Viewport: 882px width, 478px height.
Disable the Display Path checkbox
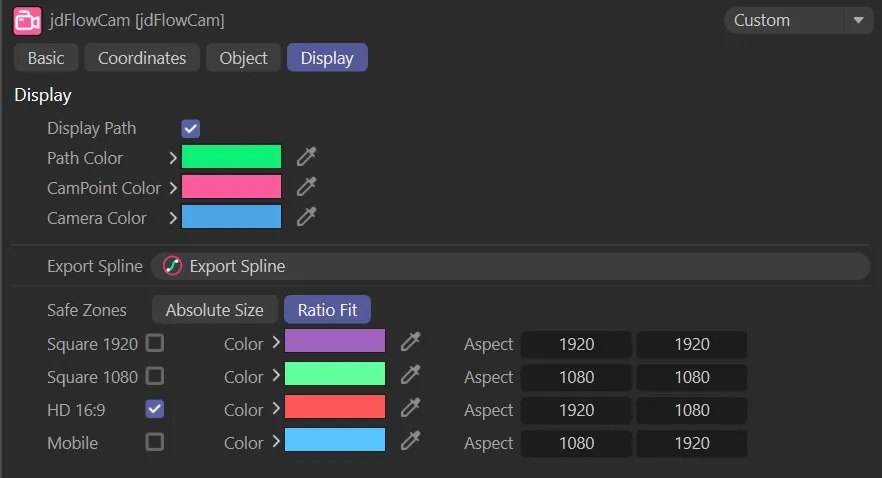pyautogui.click(x=191, y=129)
